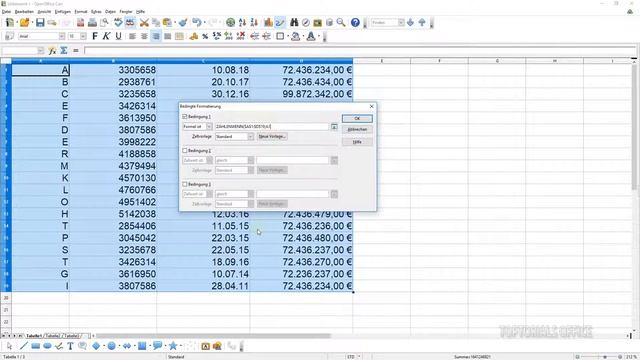
Task: Click cell containing 3305658
Action: coord(113,70)
